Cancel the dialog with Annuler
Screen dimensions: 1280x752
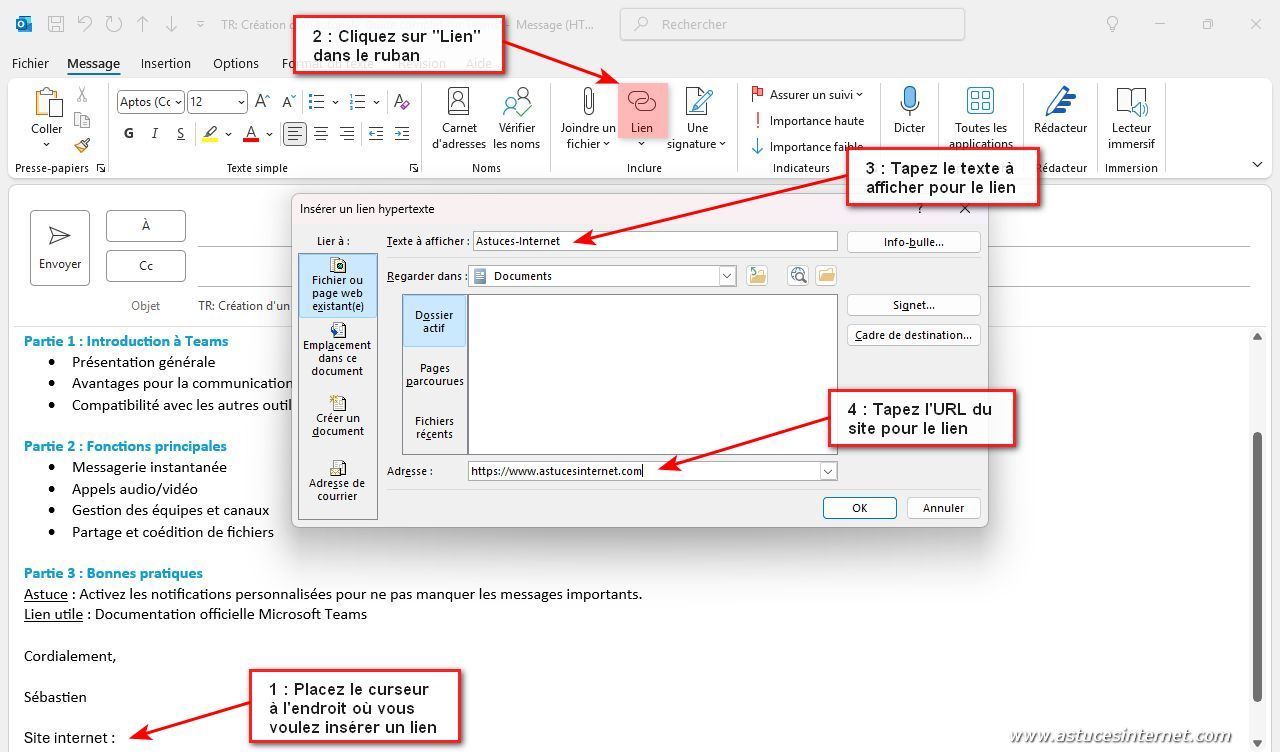943,508
